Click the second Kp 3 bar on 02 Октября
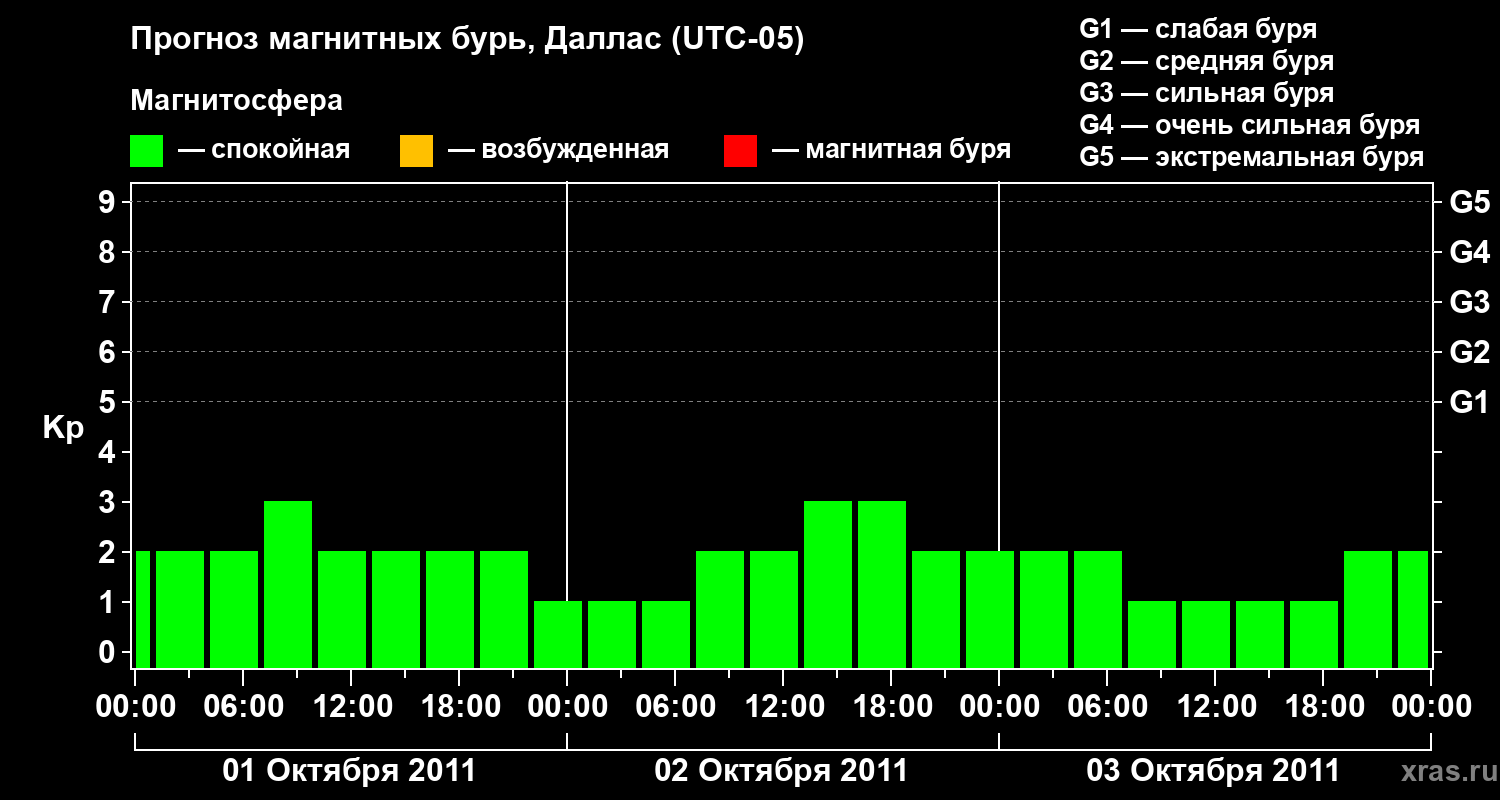This screenshot has height=800, width=1500. pos(882,584)
